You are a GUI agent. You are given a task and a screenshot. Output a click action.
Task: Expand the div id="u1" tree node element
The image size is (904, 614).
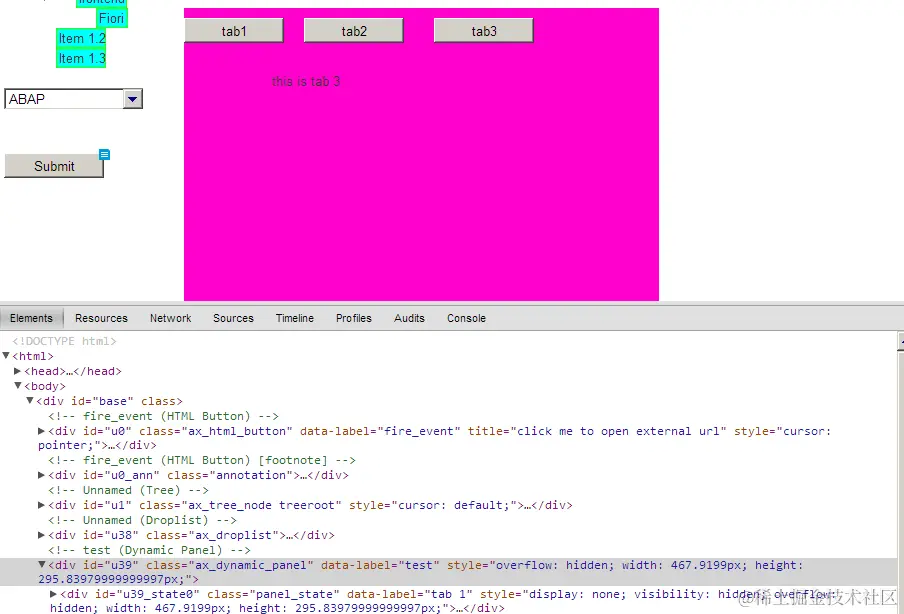pyautogui.click(x=41, y=504)
